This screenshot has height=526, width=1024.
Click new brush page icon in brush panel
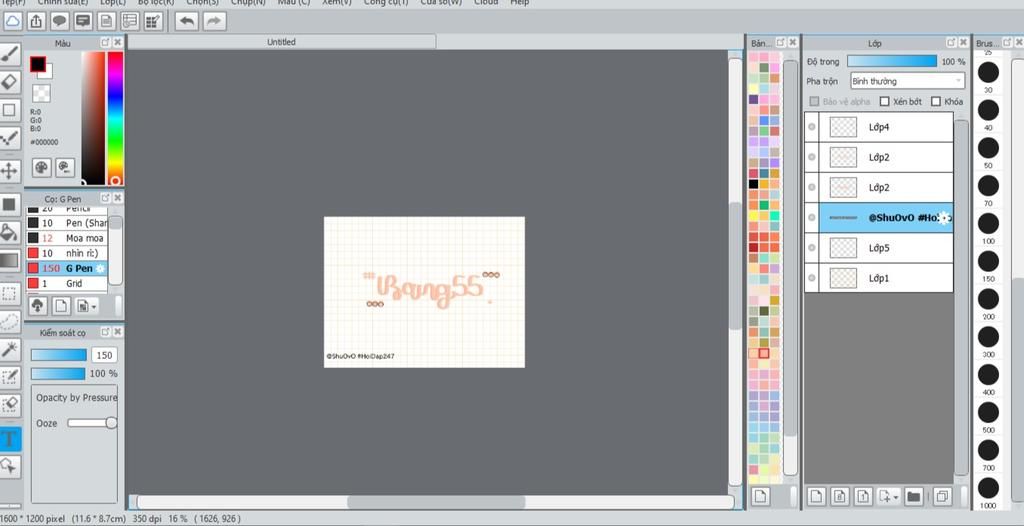(x=61, y=305)
